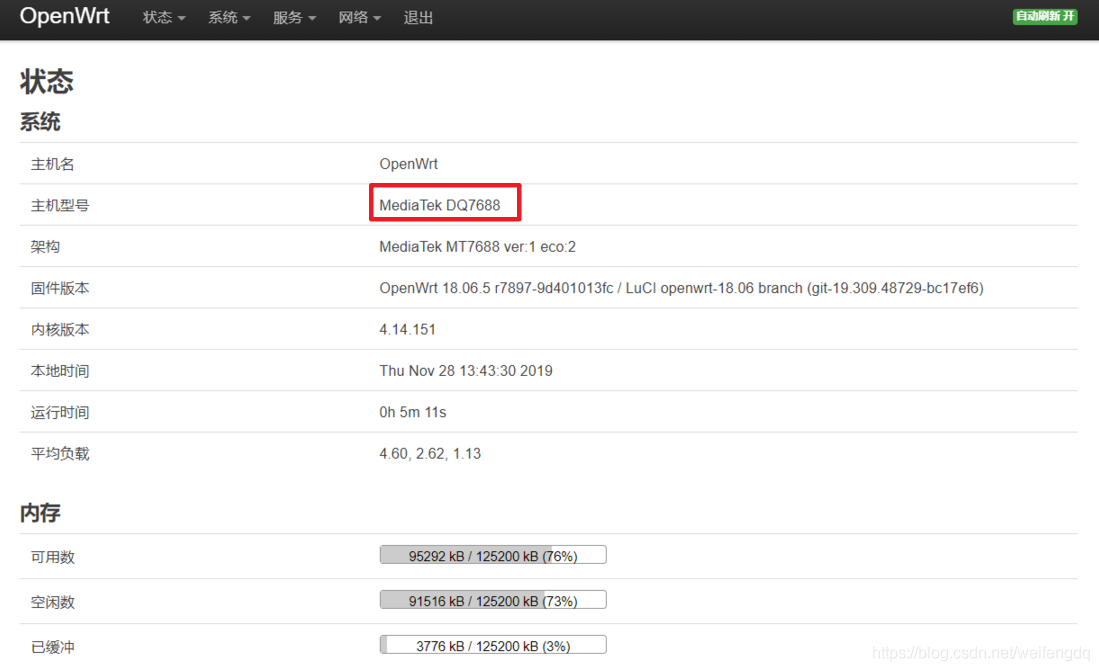Viewport: 1099px width, 671px height.
Task: Select the hostname value OpenWrt
Action: pos(409,164)
